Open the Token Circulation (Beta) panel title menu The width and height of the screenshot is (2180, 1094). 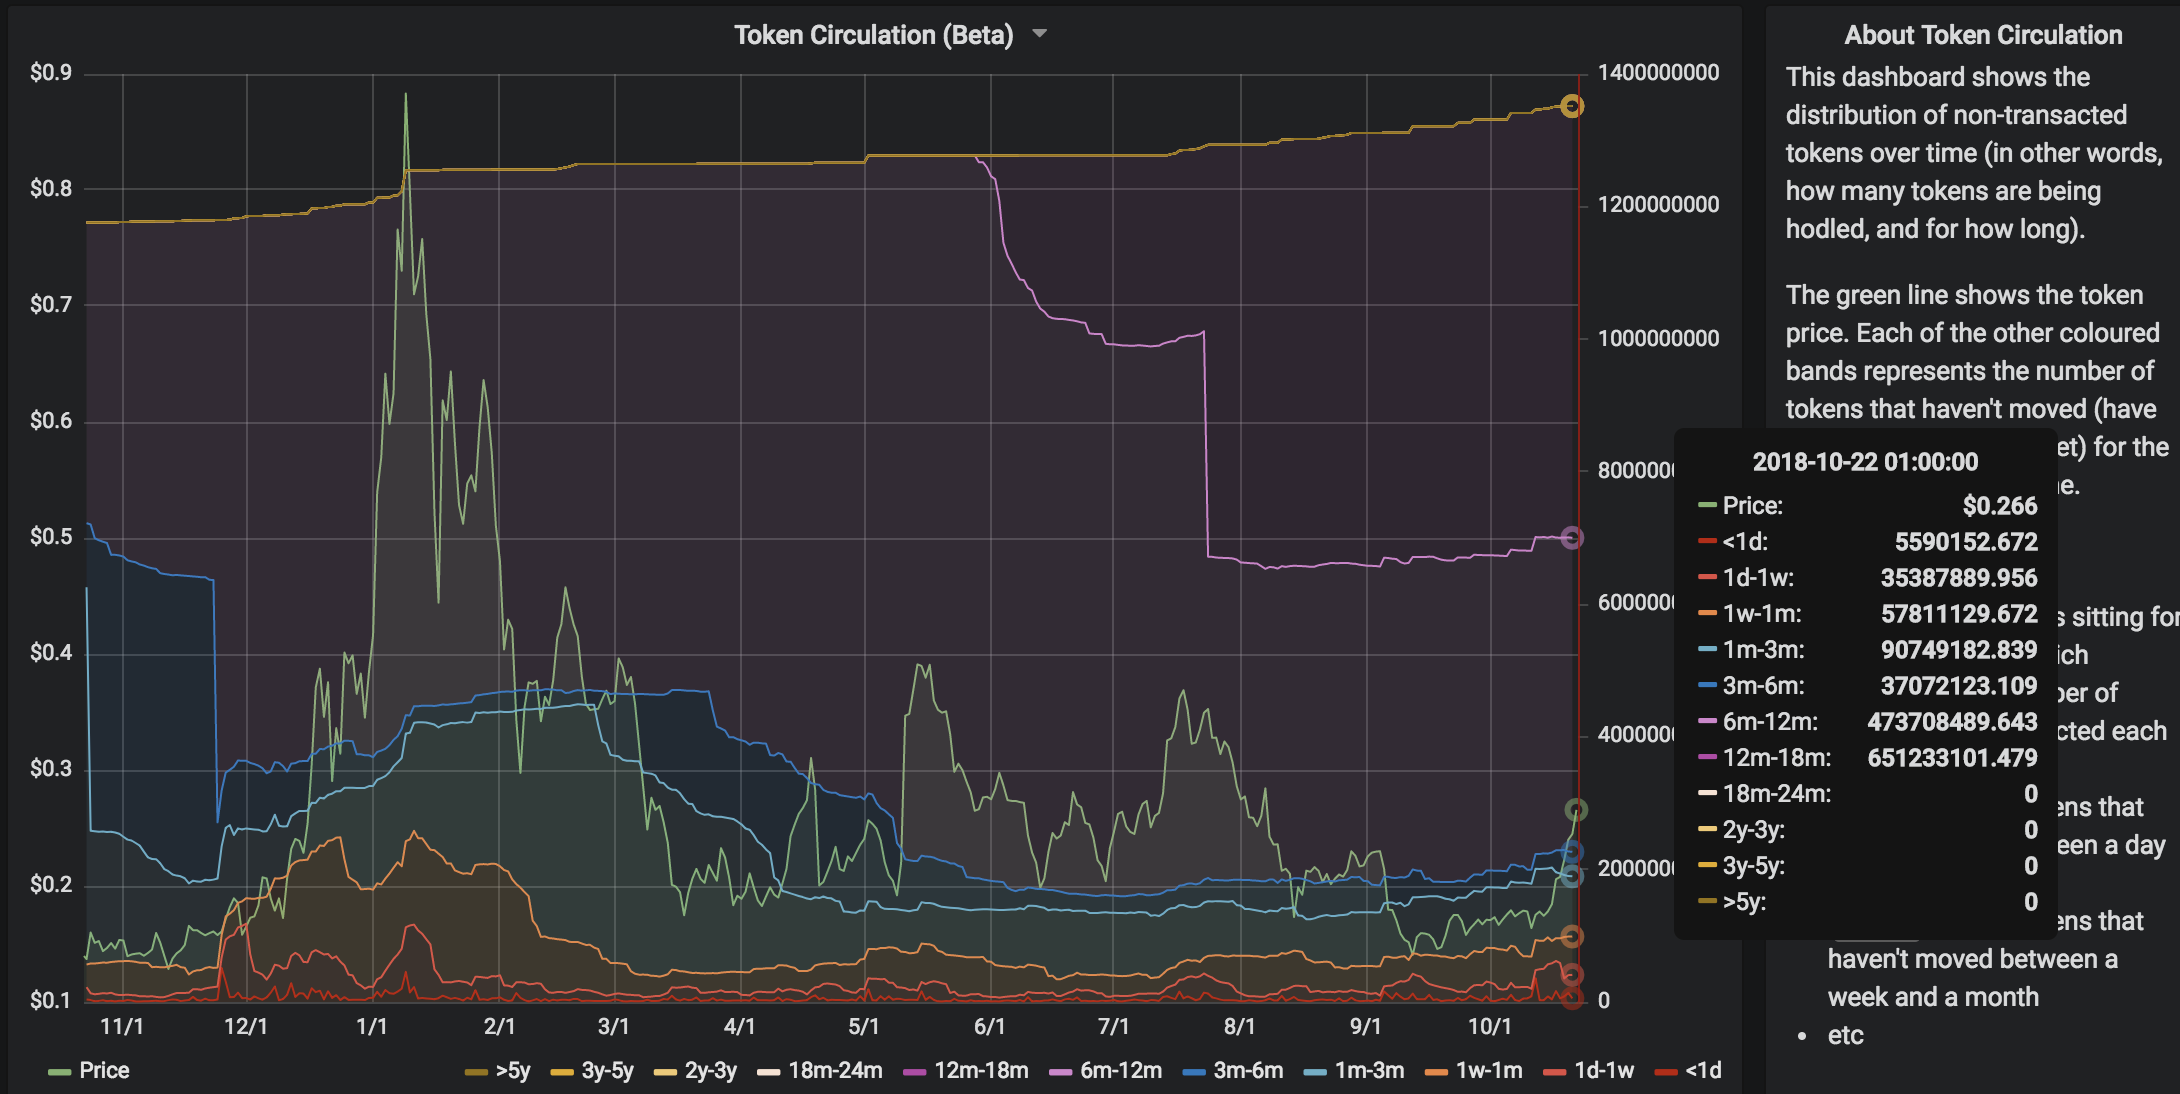pyautogui.click(x=873, y=35)
